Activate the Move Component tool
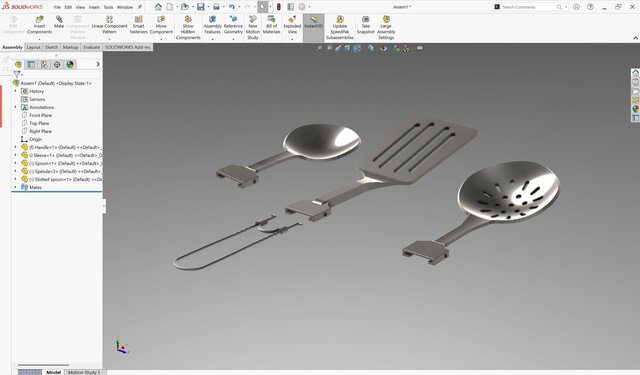 161,25
